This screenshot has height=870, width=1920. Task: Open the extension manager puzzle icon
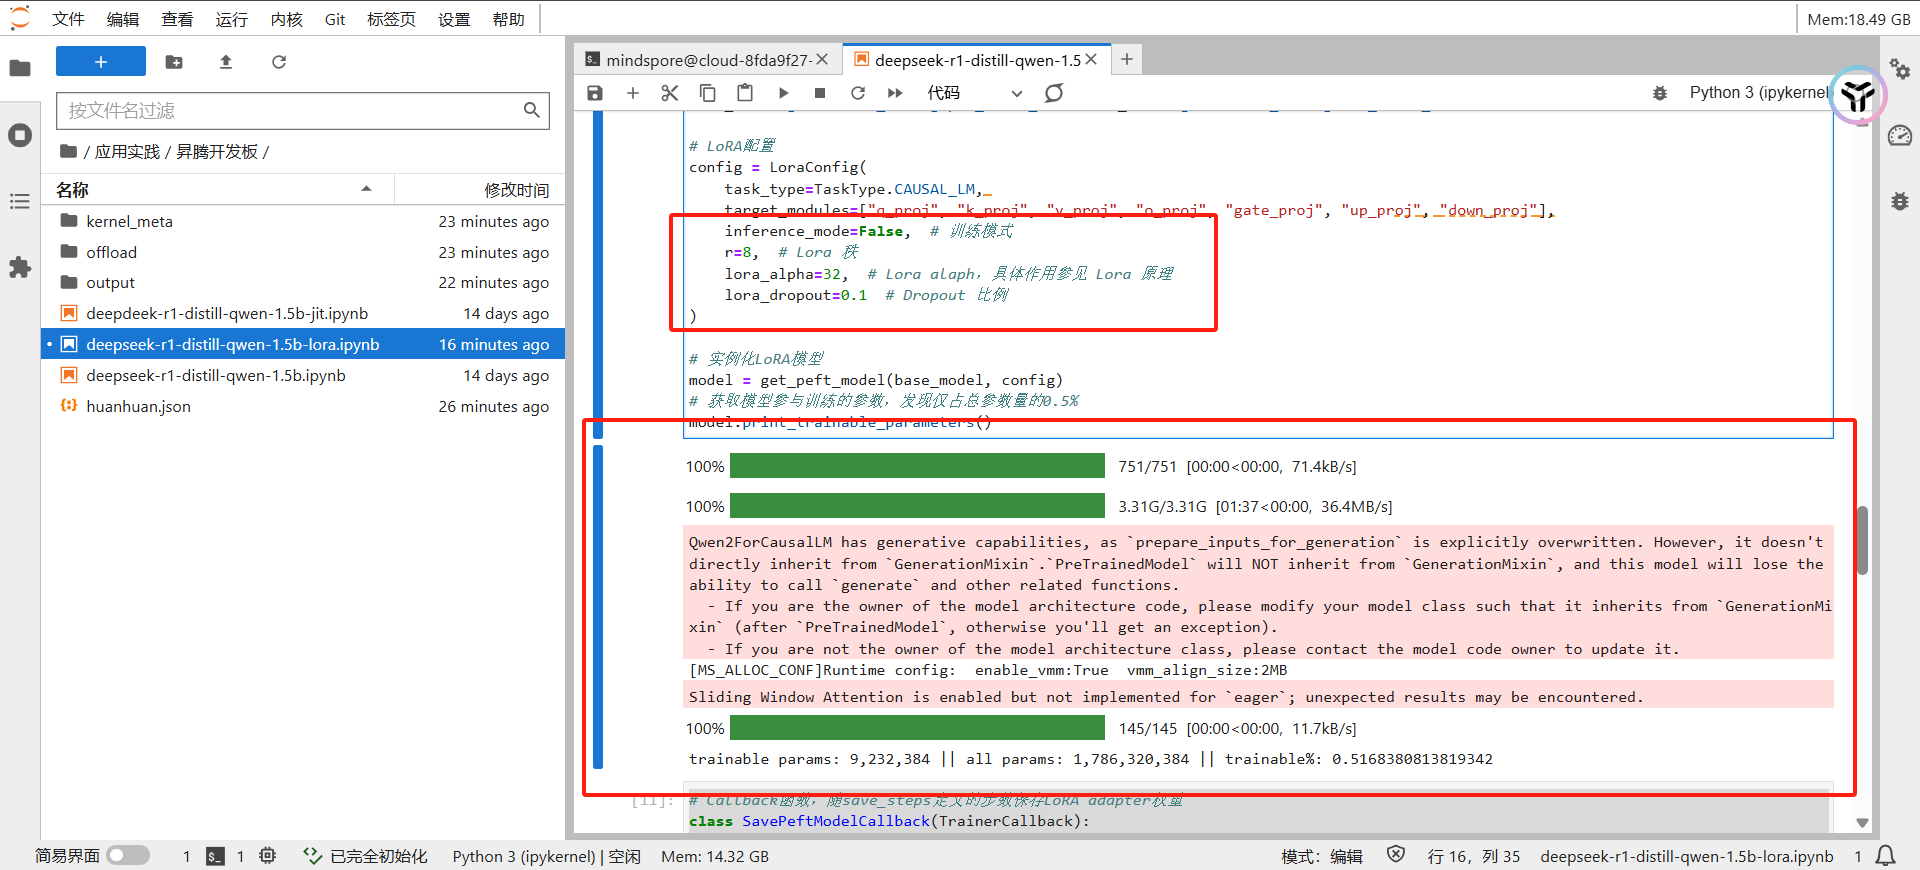pos(20,268)
